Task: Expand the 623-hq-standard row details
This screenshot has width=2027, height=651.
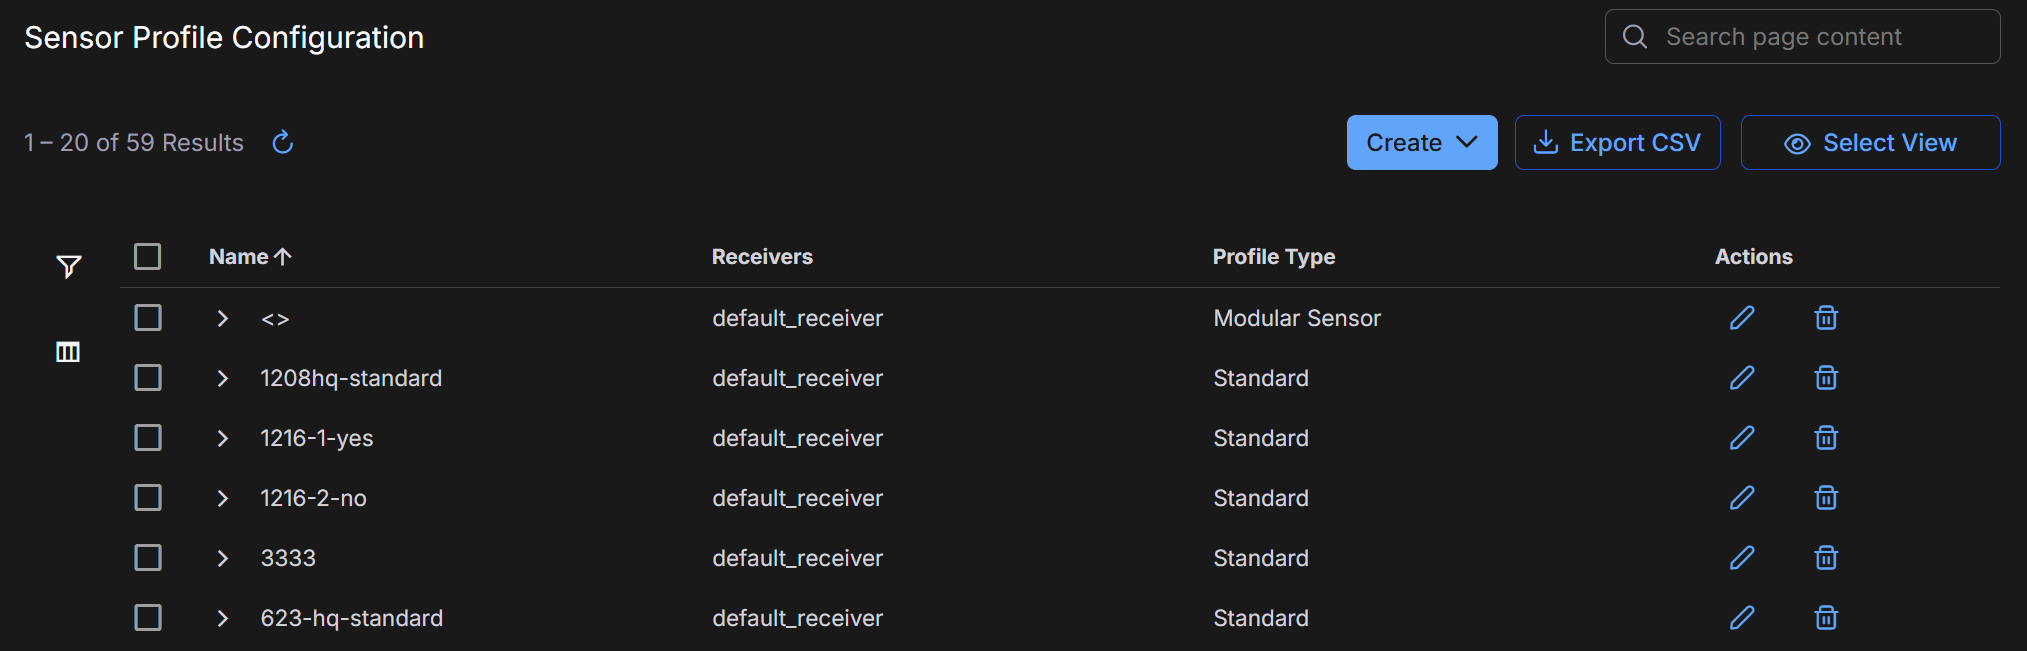Action: [x=223, y=618]
